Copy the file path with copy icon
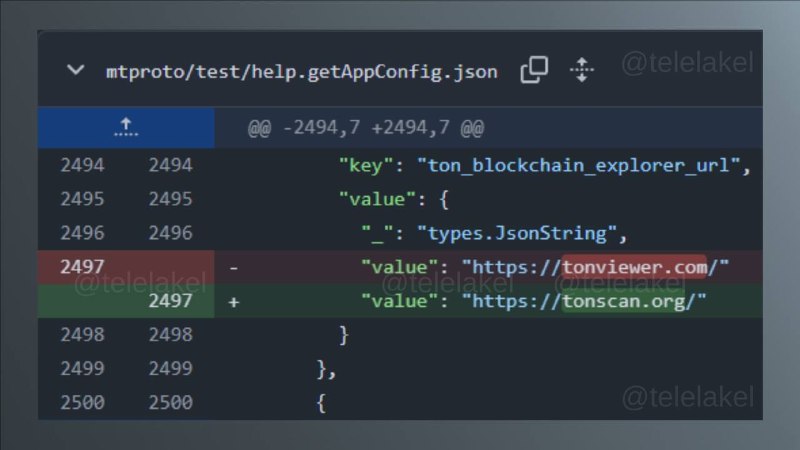Viewport: 800px width, 450px height. [x=534, y=69]
